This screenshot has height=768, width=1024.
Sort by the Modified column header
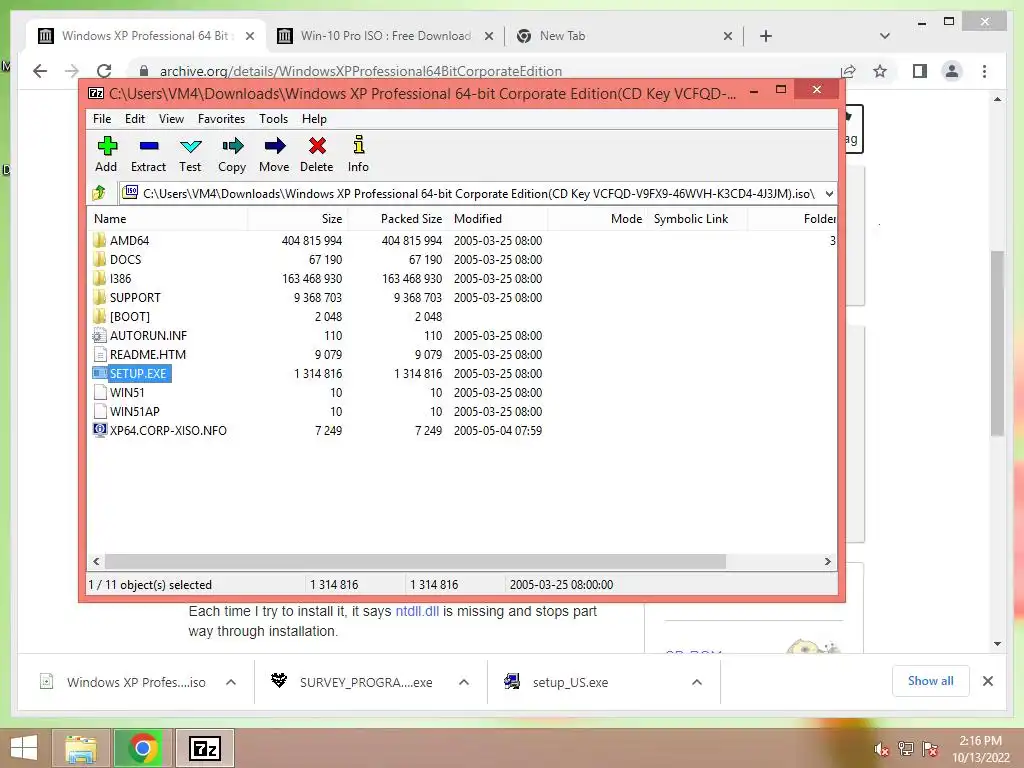click(x=498, y=219)
